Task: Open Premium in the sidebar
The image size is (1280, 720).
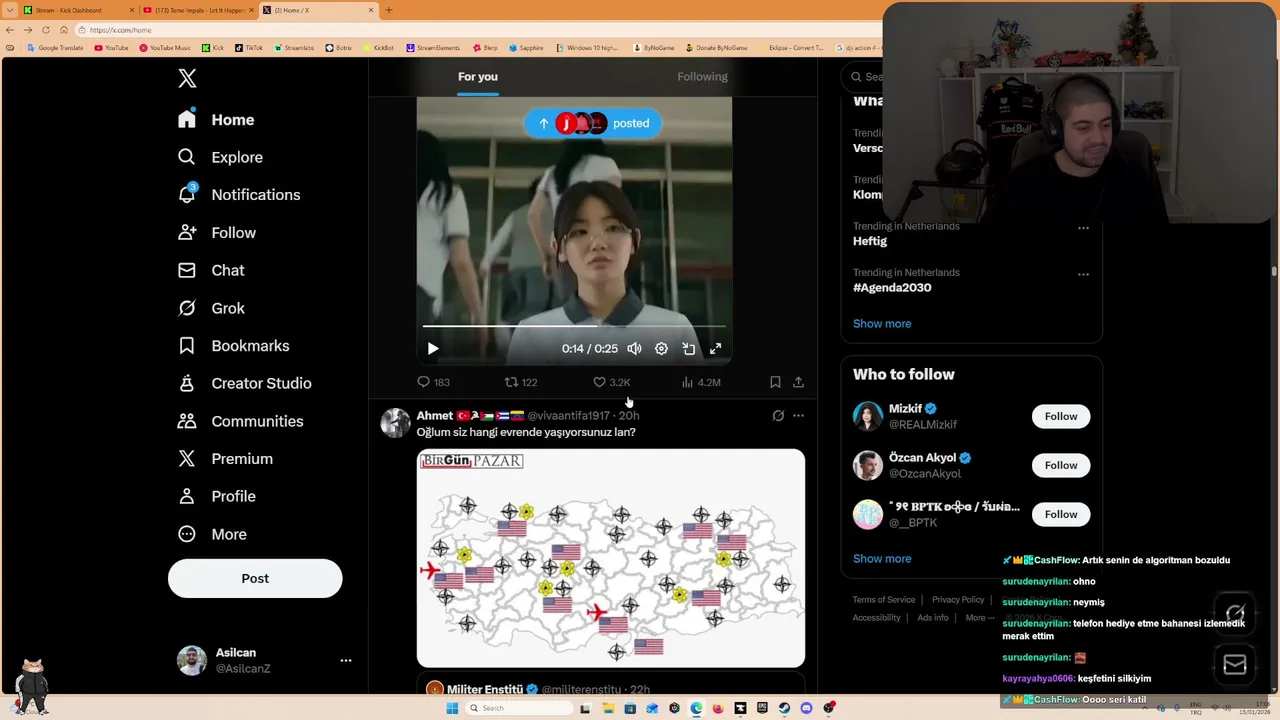Action: (x=225, y=459)
